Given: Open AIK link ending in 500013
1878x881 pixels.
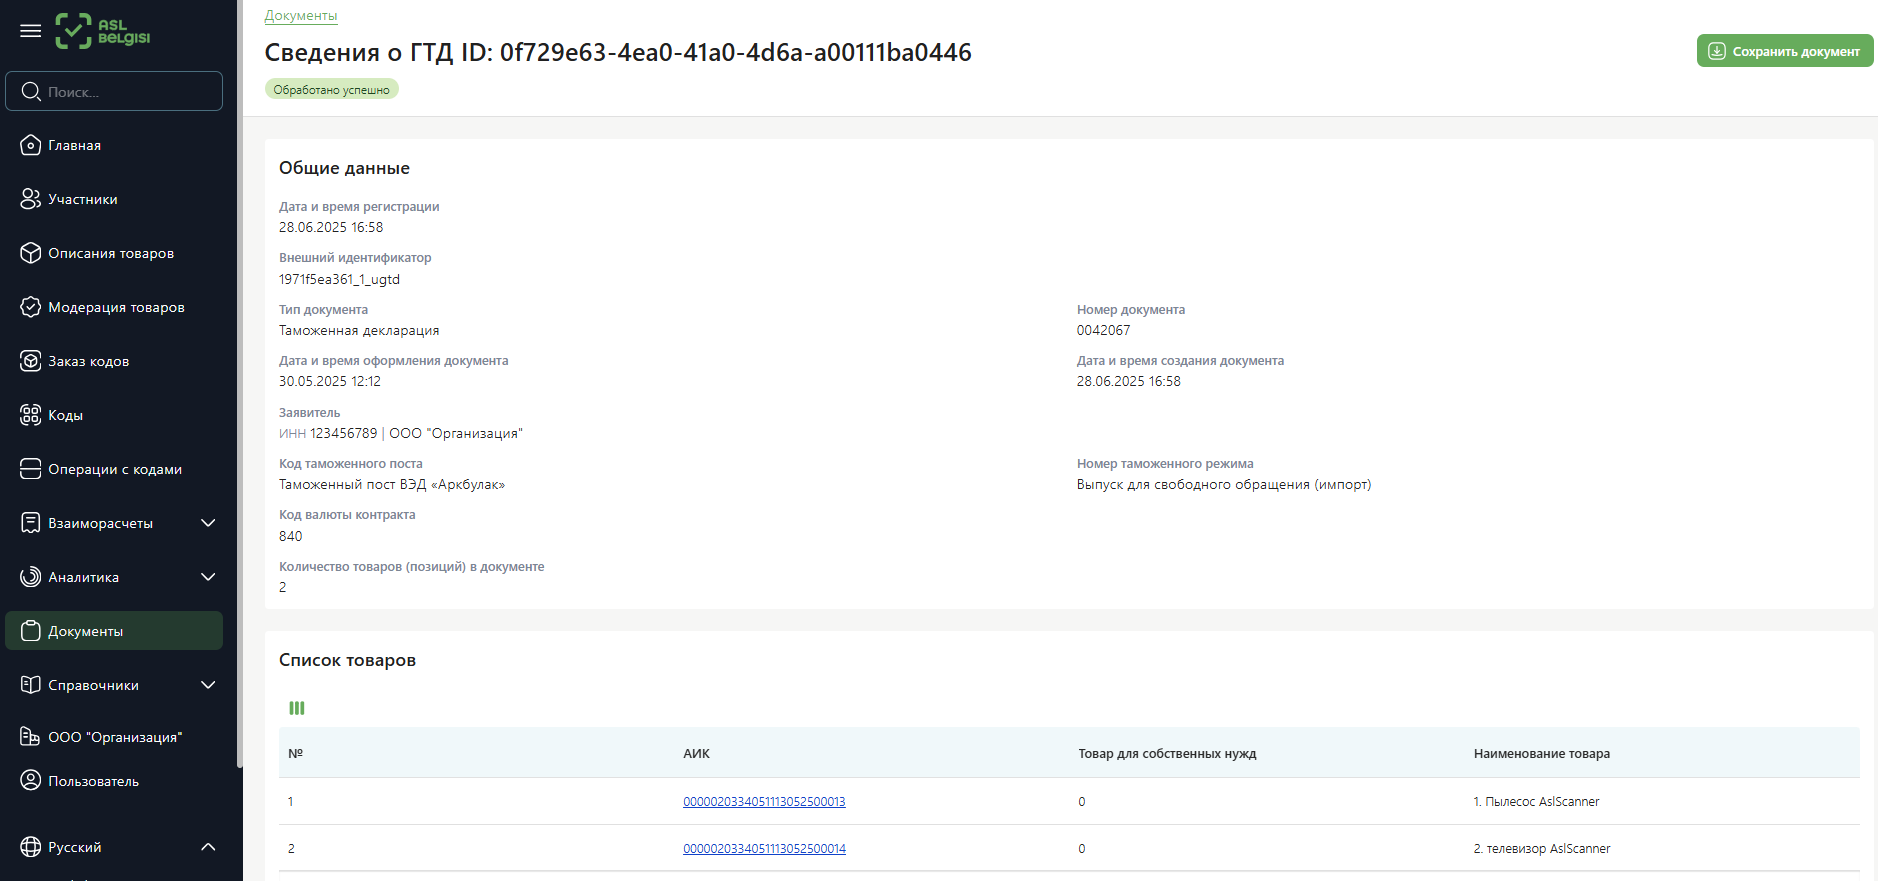Looking at the screenshot, I should click(764, 802).
